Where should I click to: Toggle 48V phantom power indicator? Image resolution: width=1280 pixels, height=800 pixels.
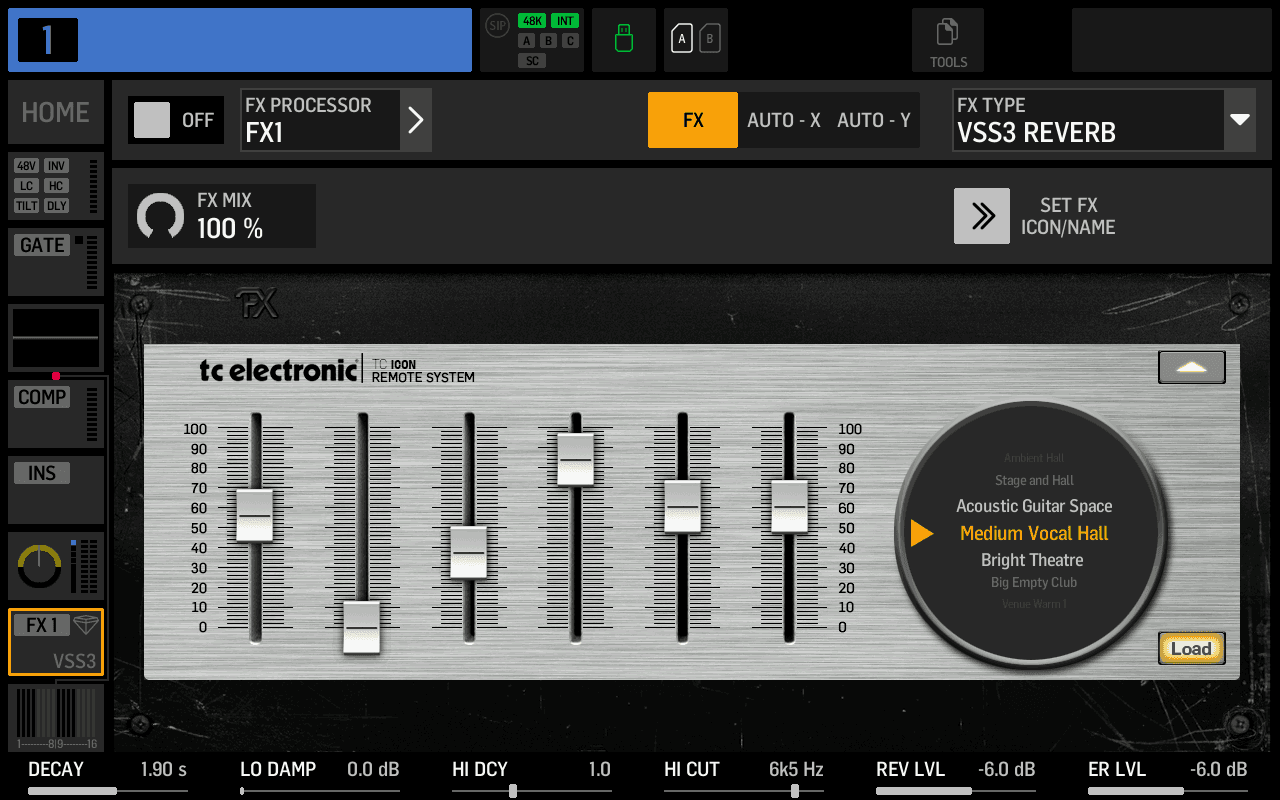[27, 166]
